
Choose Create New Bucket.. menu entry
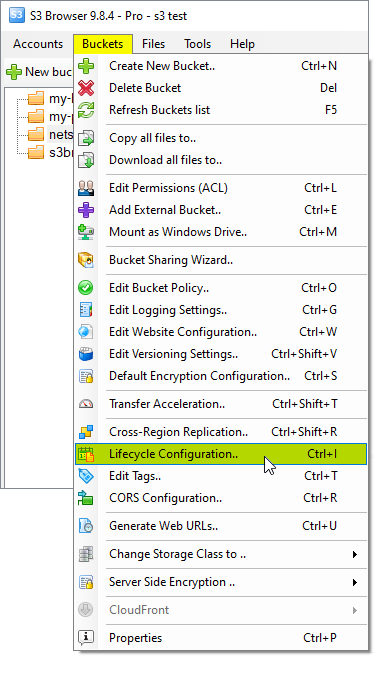[221, 66]
